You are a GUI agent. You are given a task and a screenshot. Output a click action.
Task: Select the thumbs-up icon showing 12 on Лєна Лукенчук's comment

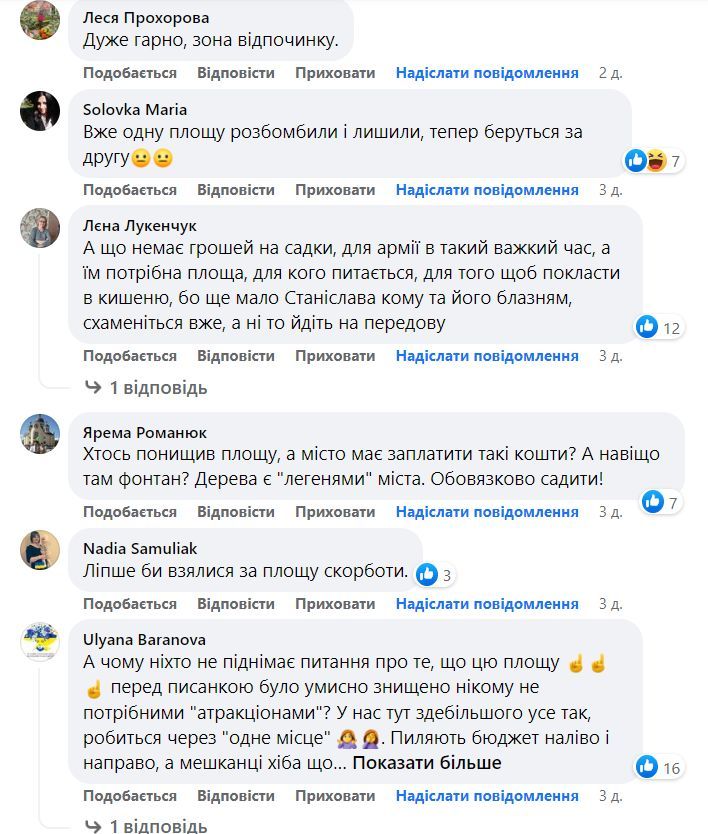[646, 325]
